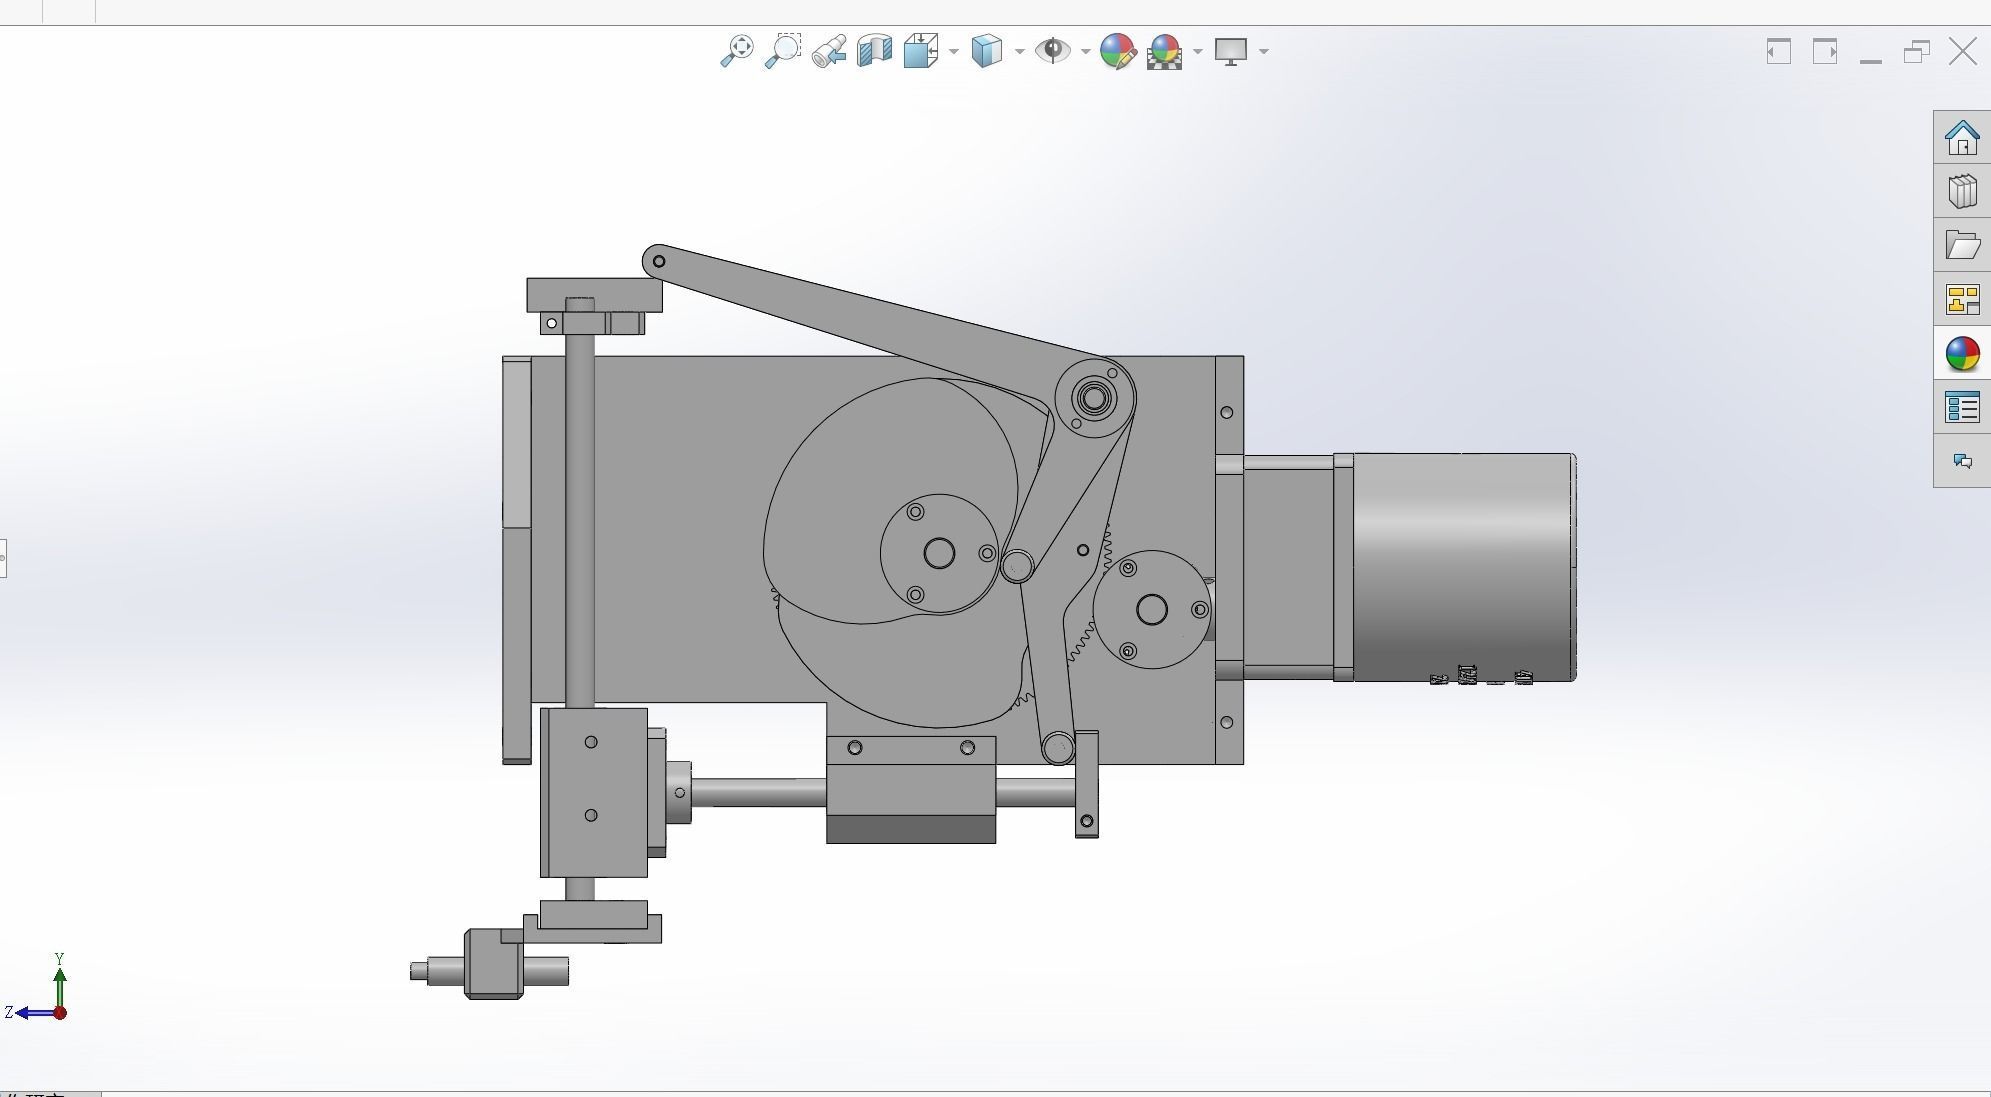Click the Edit Appearance color ball
The height and width of the screenshot is (1097, 1991).
pos(1117,50)
